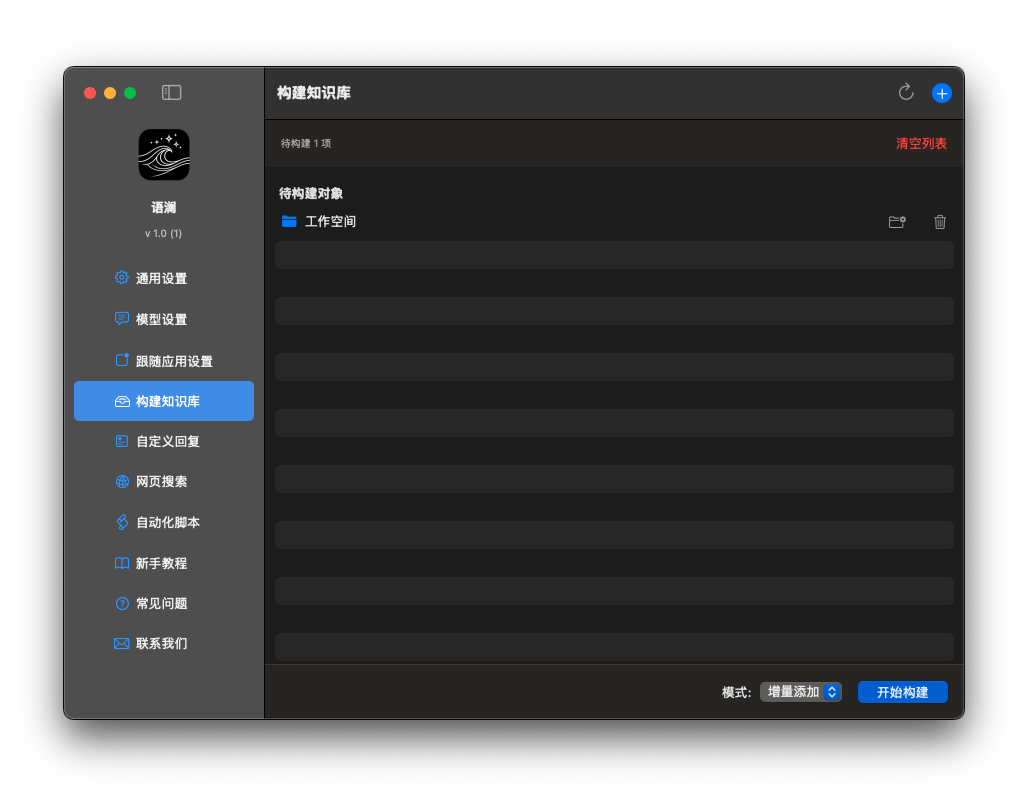Open the 模式 dropdown showing 增量添加
The width and height of the screenshot is (1021, 788).
800,691
